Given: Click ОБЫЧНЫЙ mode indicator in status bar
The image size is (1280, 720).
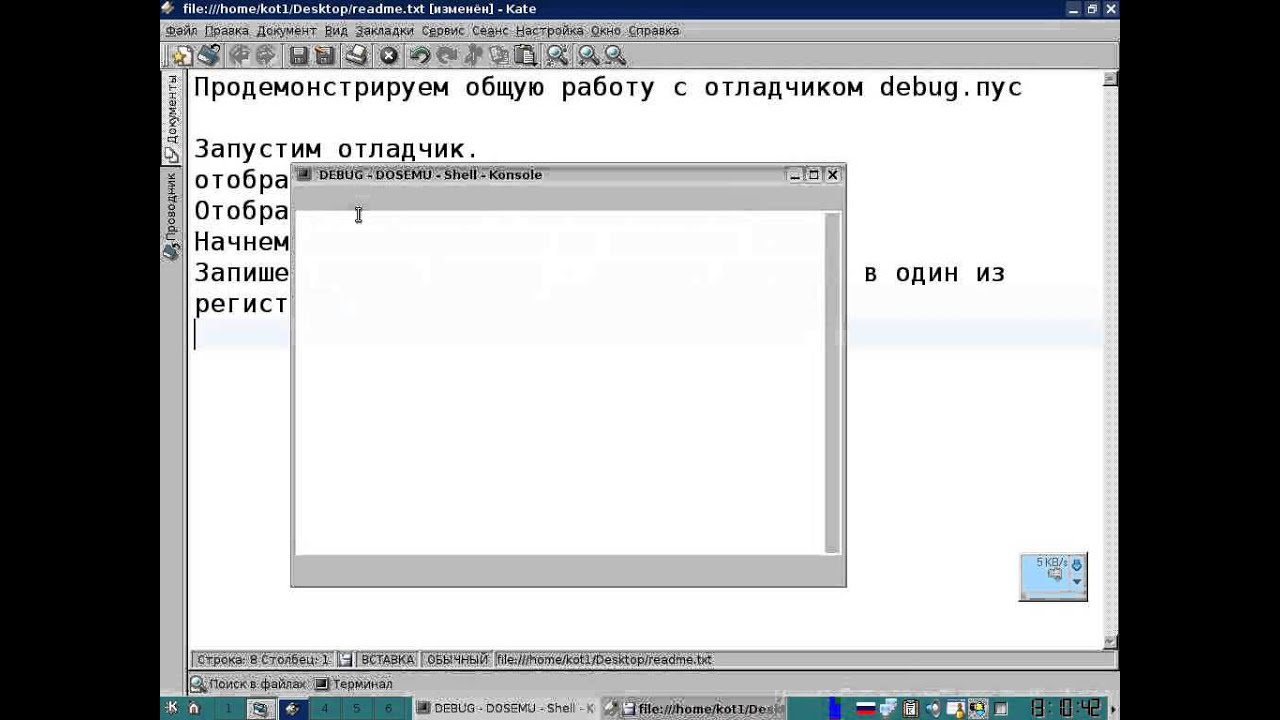Looking at the screenshot, I should [456, 660].
